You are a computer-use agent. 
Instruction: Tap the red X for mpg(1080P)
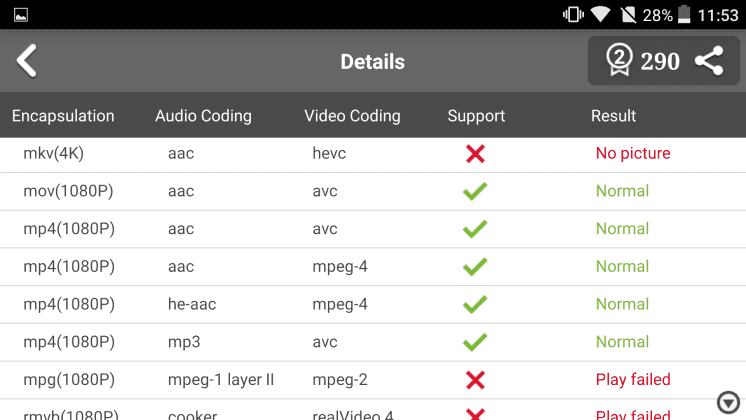point(475,380)
